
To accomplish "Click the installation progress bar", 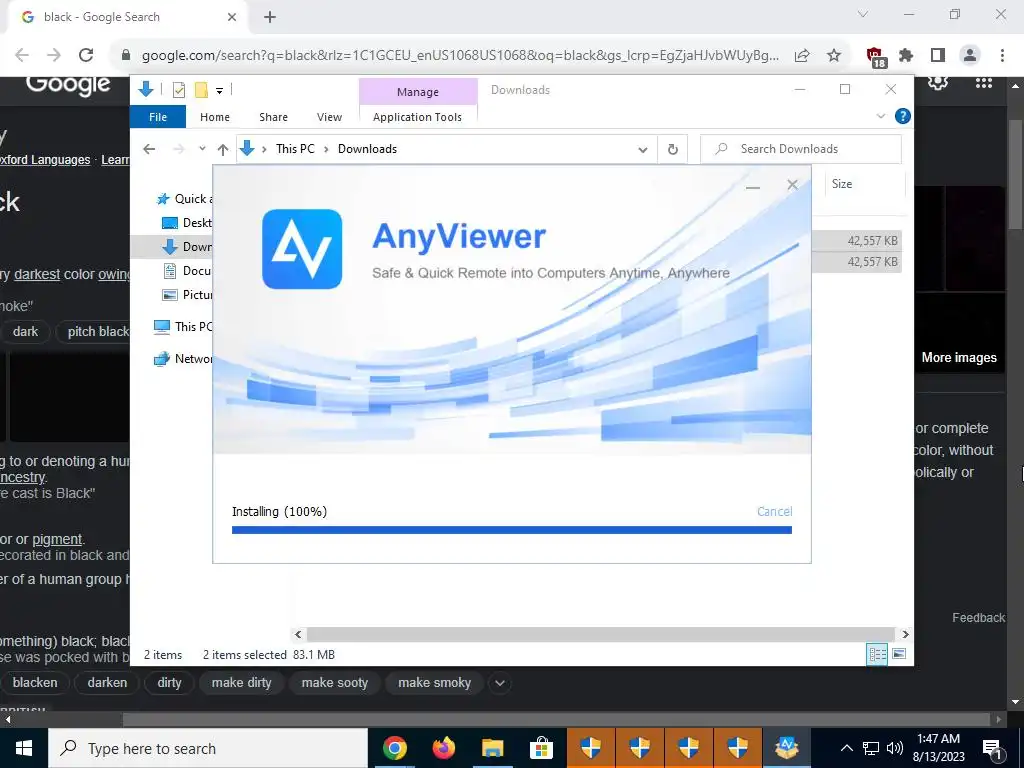I will click(x=511, y=530).
